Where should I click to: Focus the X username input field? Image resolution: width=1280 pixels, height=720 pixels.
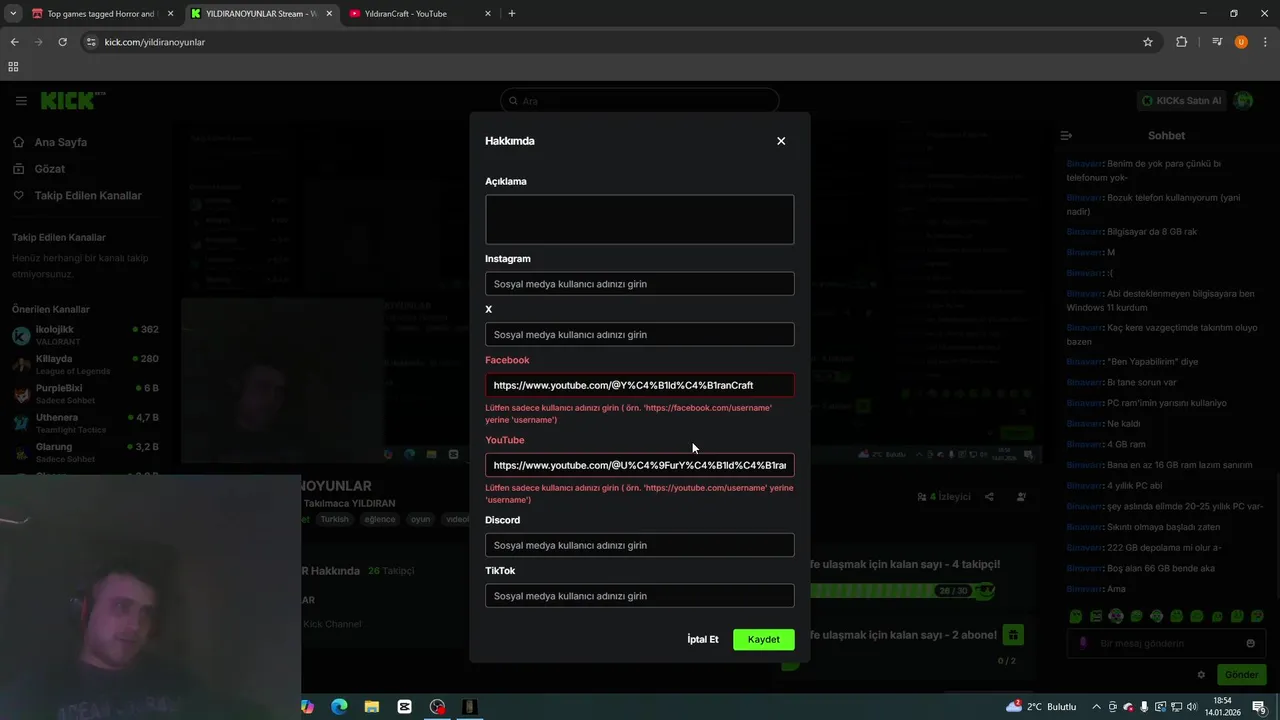tap(640, 335)
